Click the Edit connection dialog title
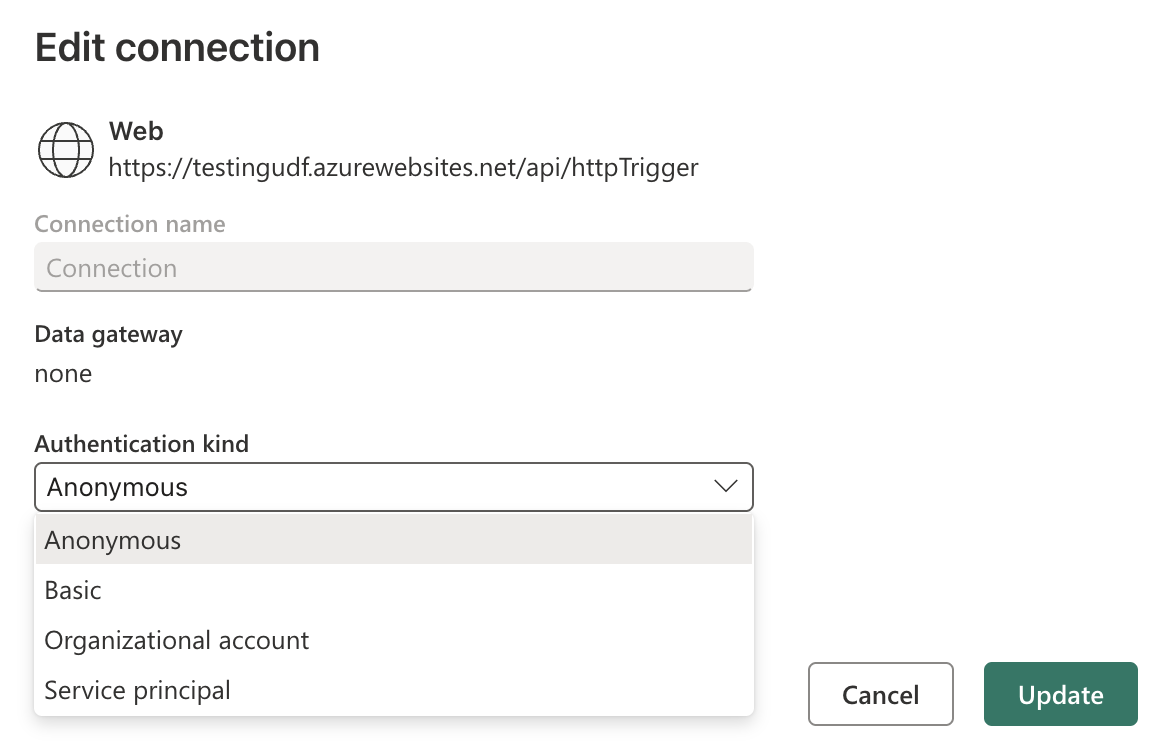 pos(177,47)
